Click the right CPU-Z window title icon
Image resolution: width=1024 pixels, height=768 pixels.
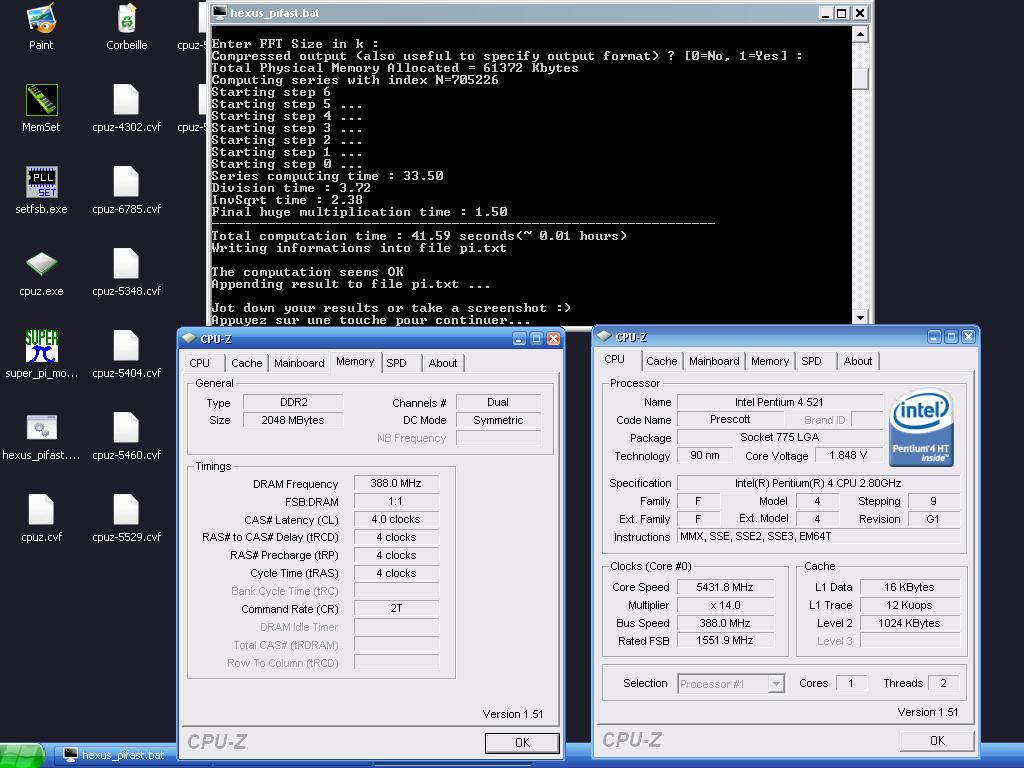[604, 336]
